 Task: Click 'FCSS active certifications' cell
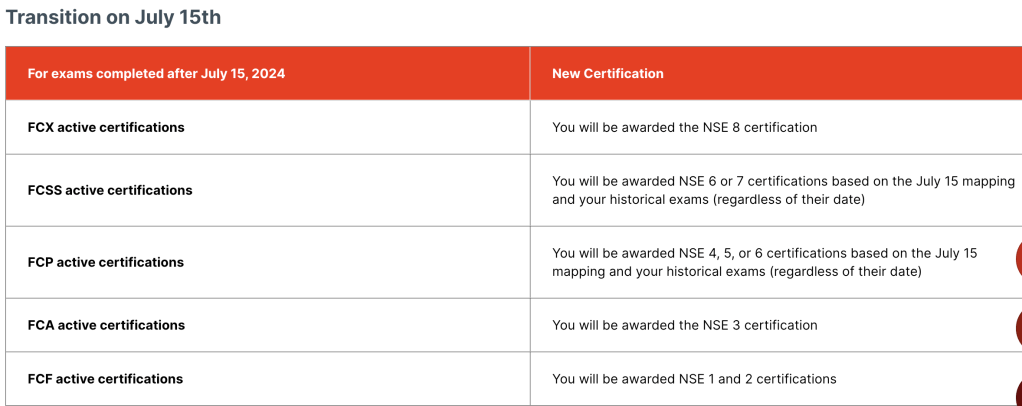(110, 190)
